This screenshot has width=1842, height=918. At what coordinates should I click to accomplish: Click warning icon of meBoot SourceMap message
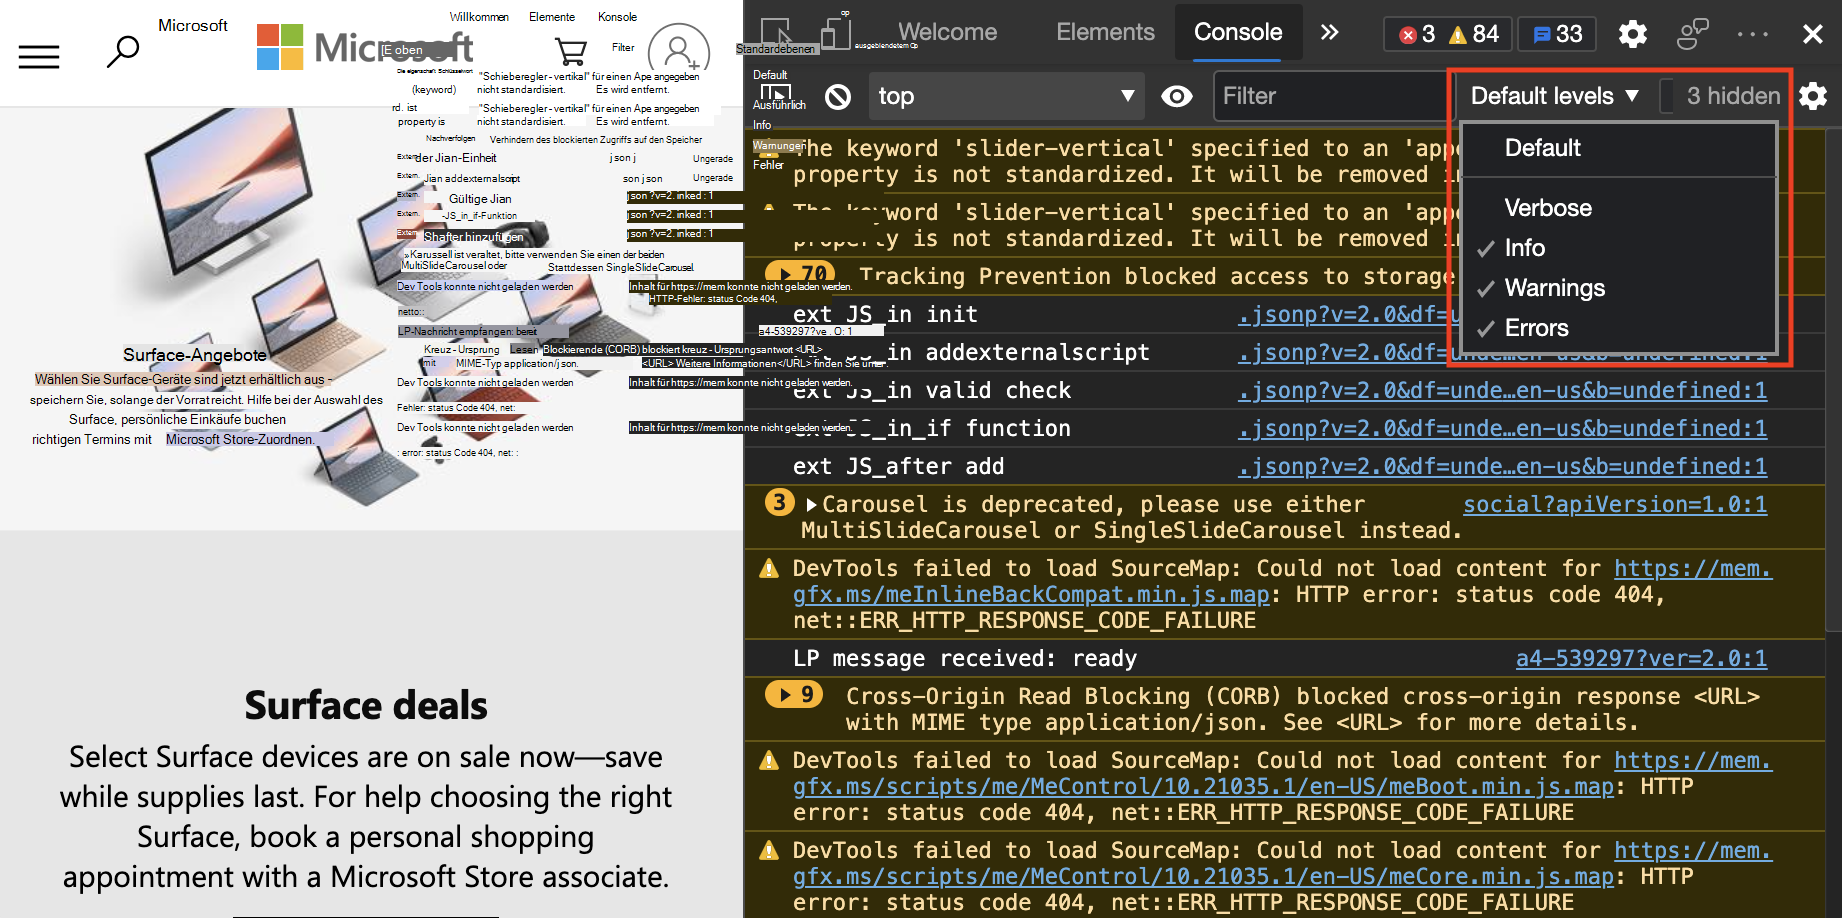(x=769, y=761)
